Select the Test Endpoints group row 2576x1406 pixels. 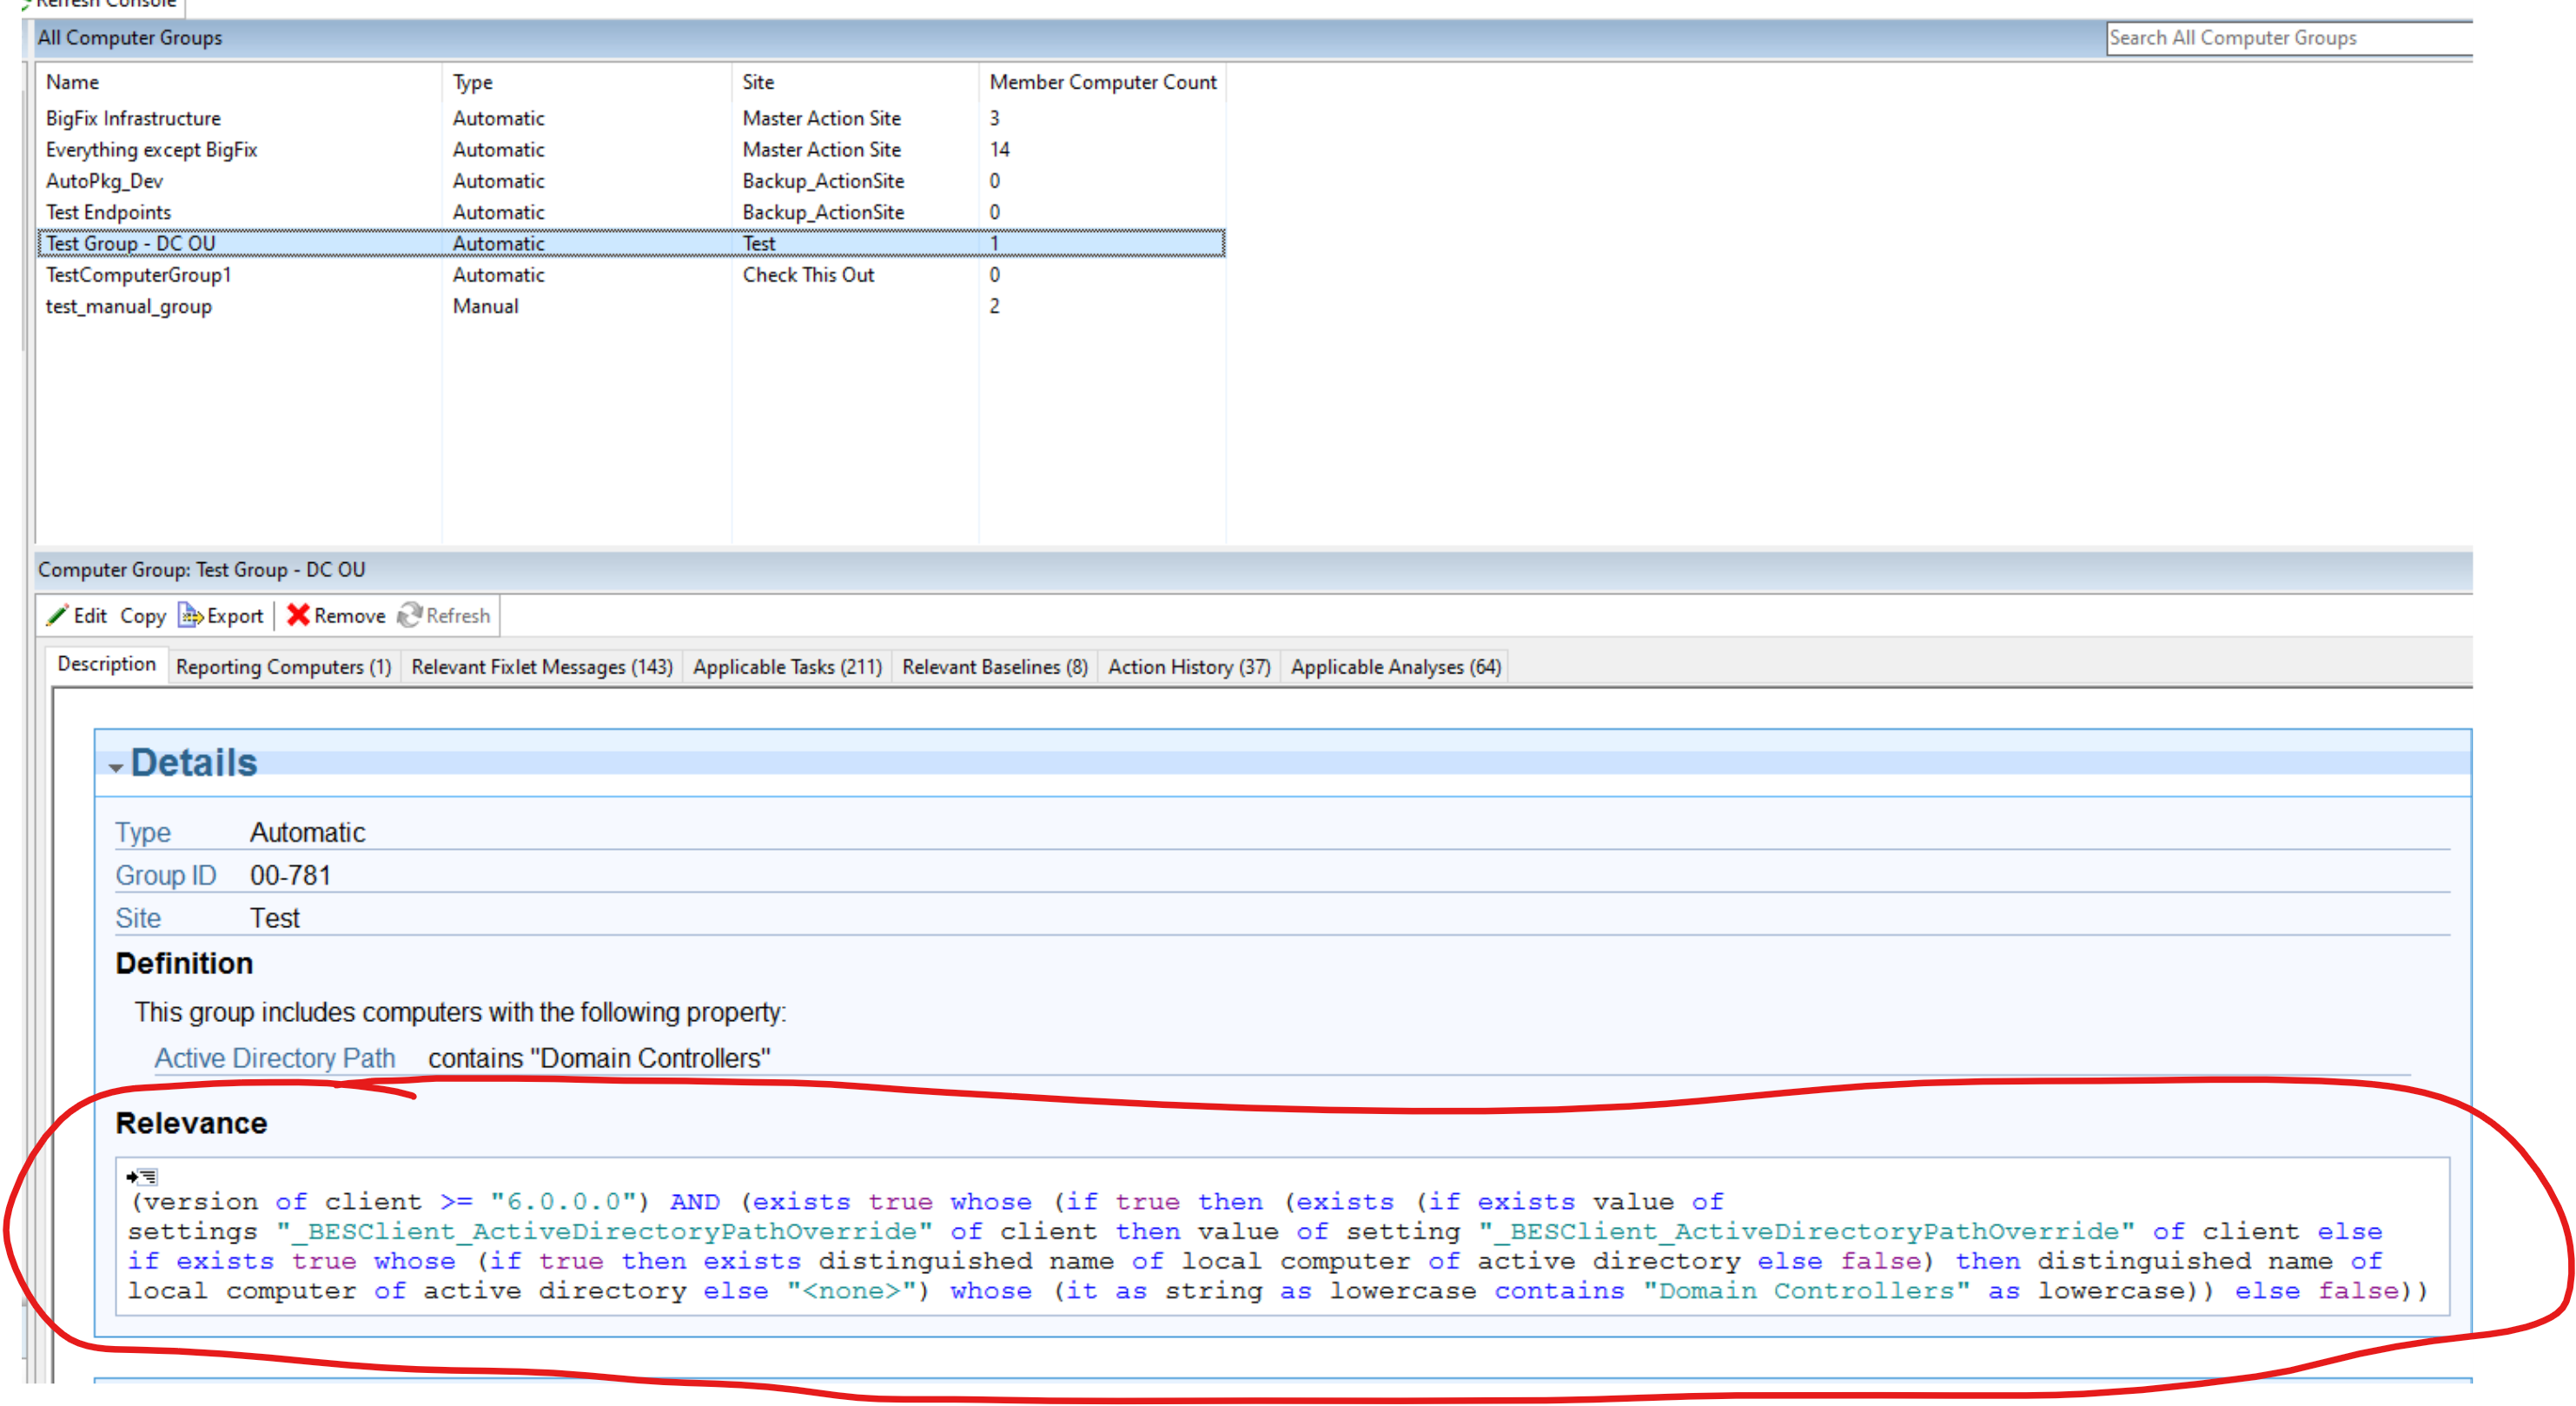631,212
